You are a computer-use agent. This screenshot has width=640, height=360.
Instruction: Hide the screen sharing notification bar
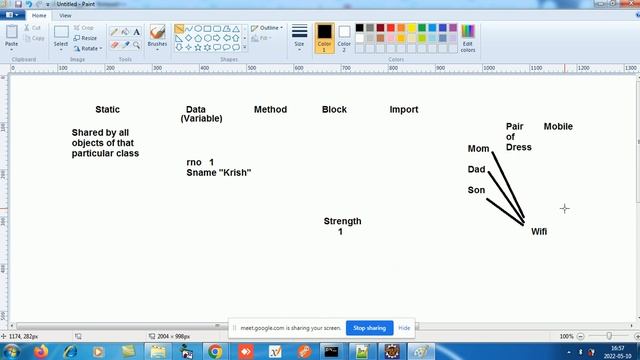404,328
